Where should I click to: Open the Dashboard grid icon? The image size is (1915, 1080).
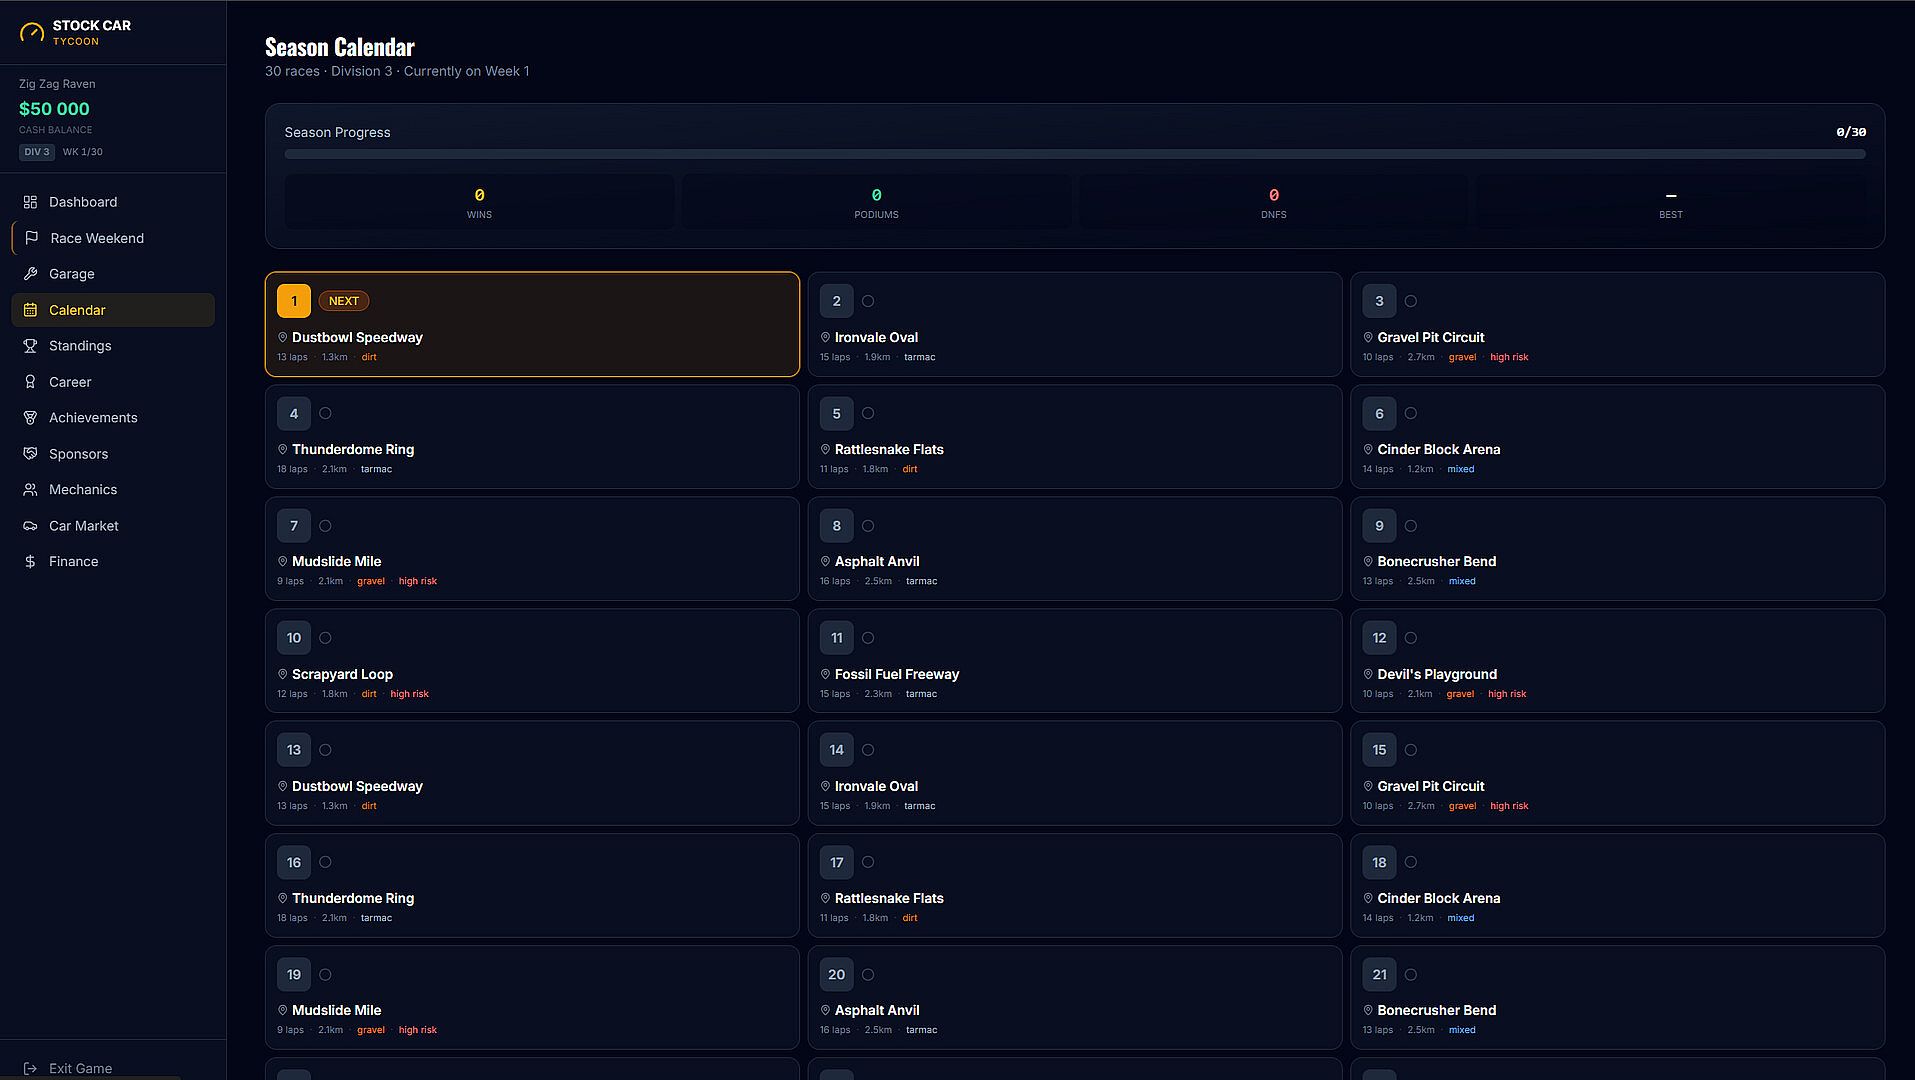coord(30,202)
